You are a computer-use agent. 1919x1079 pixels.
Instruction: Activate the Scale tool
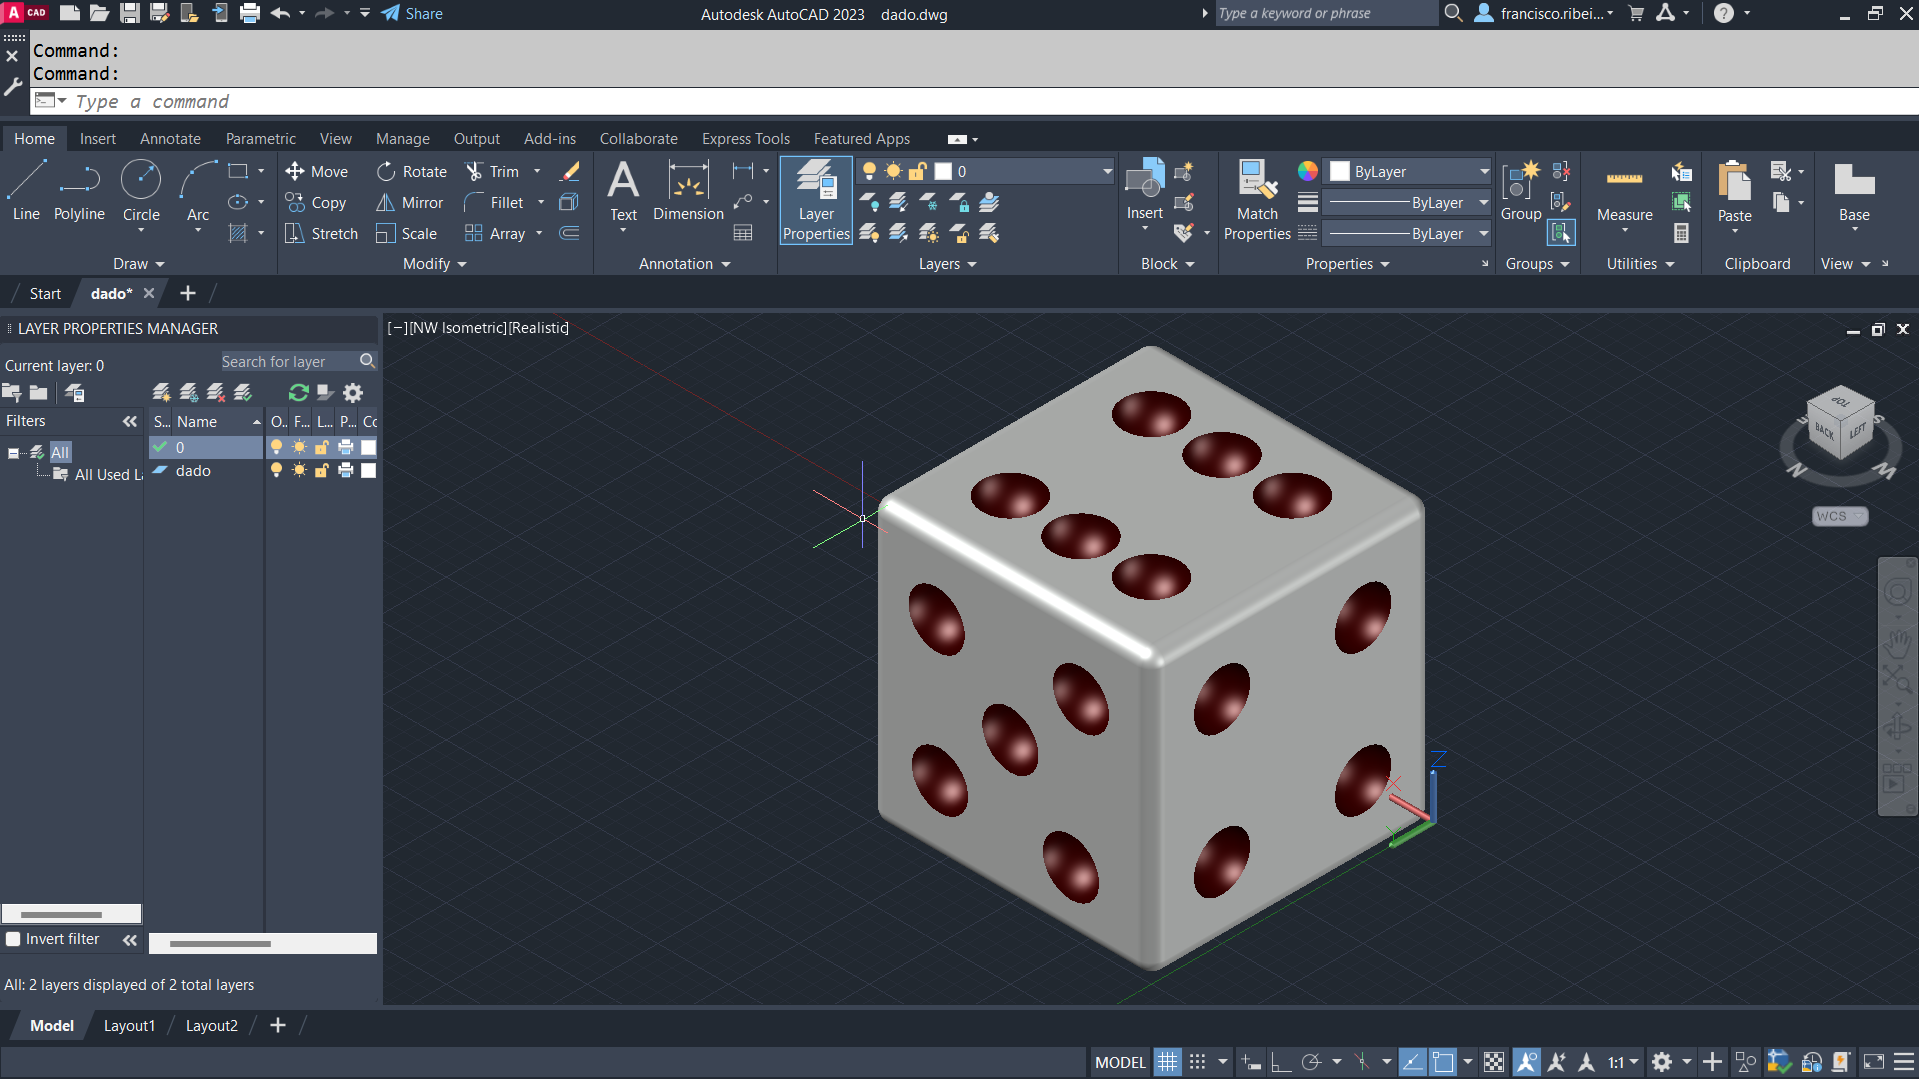[406, 234]
